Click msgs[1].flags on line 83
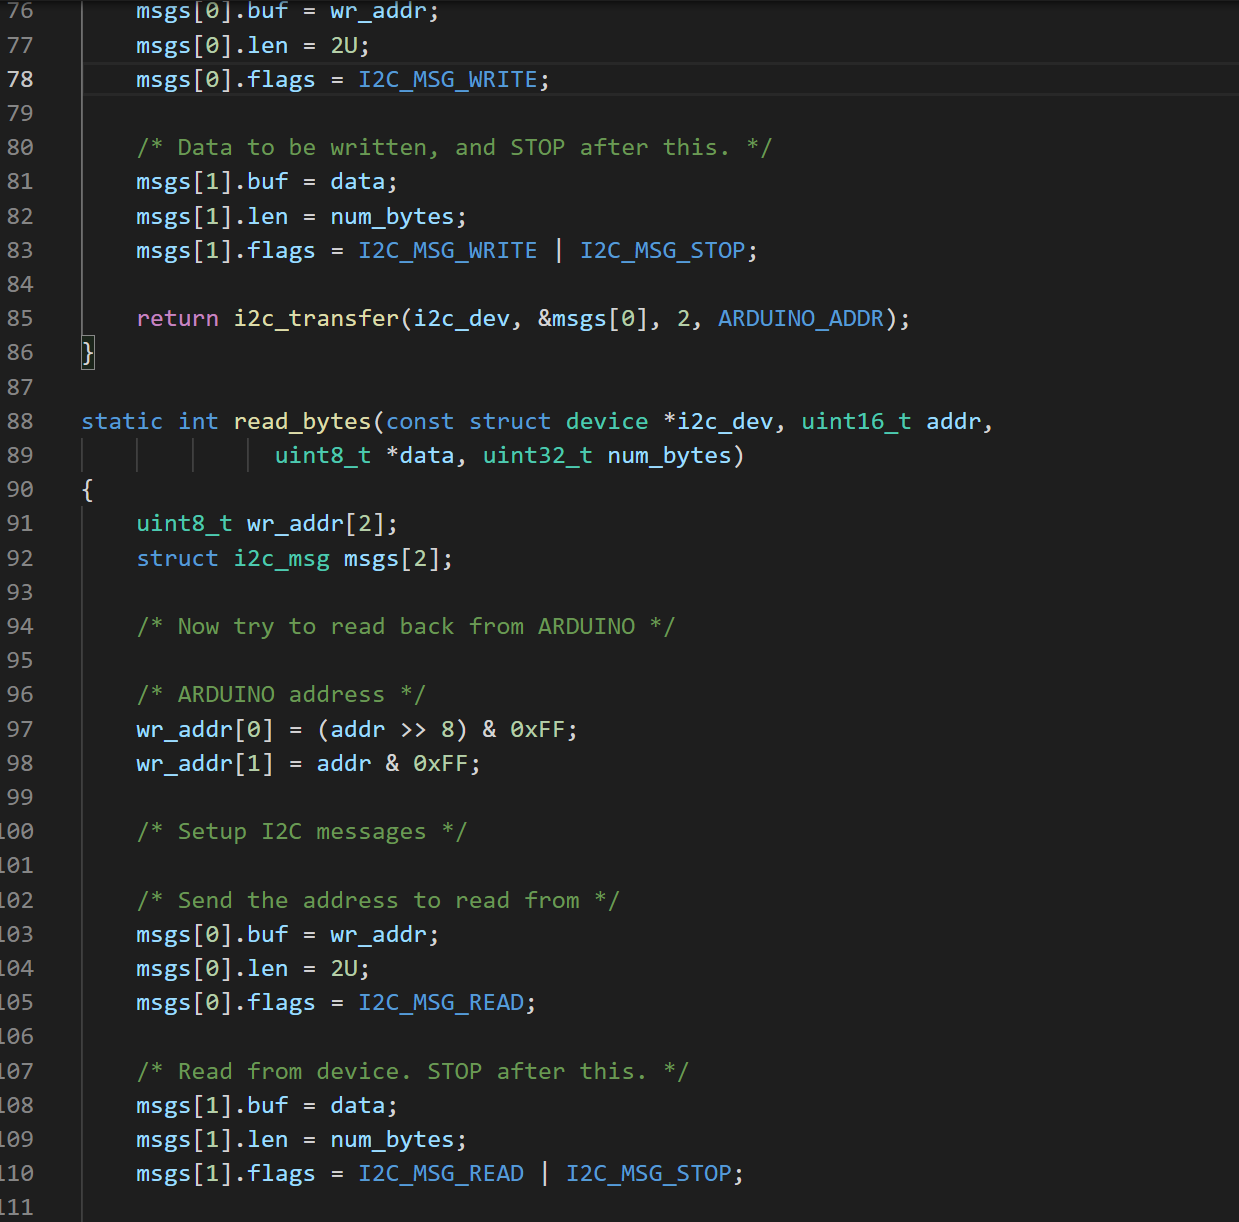 (x=226, y=250)
